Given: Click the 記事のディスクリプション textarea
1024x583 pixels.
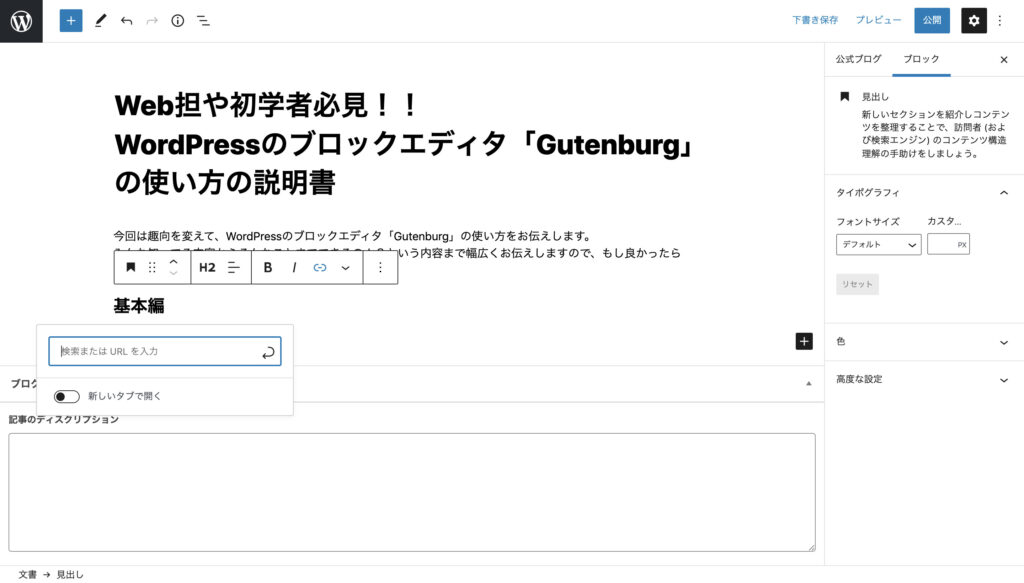Looking at the screenshot, I should pyautogui.click(x=412, y=492).
